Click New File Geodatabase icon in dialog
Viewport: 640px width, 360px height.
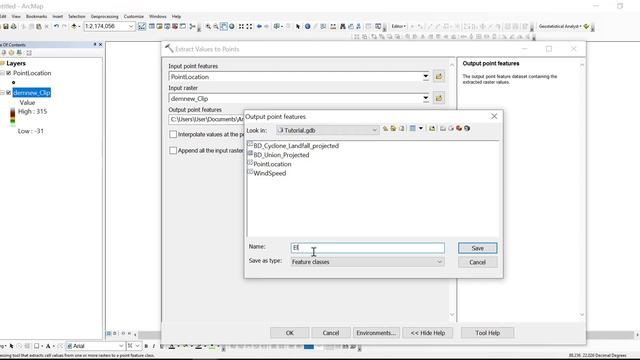[451, 129]
